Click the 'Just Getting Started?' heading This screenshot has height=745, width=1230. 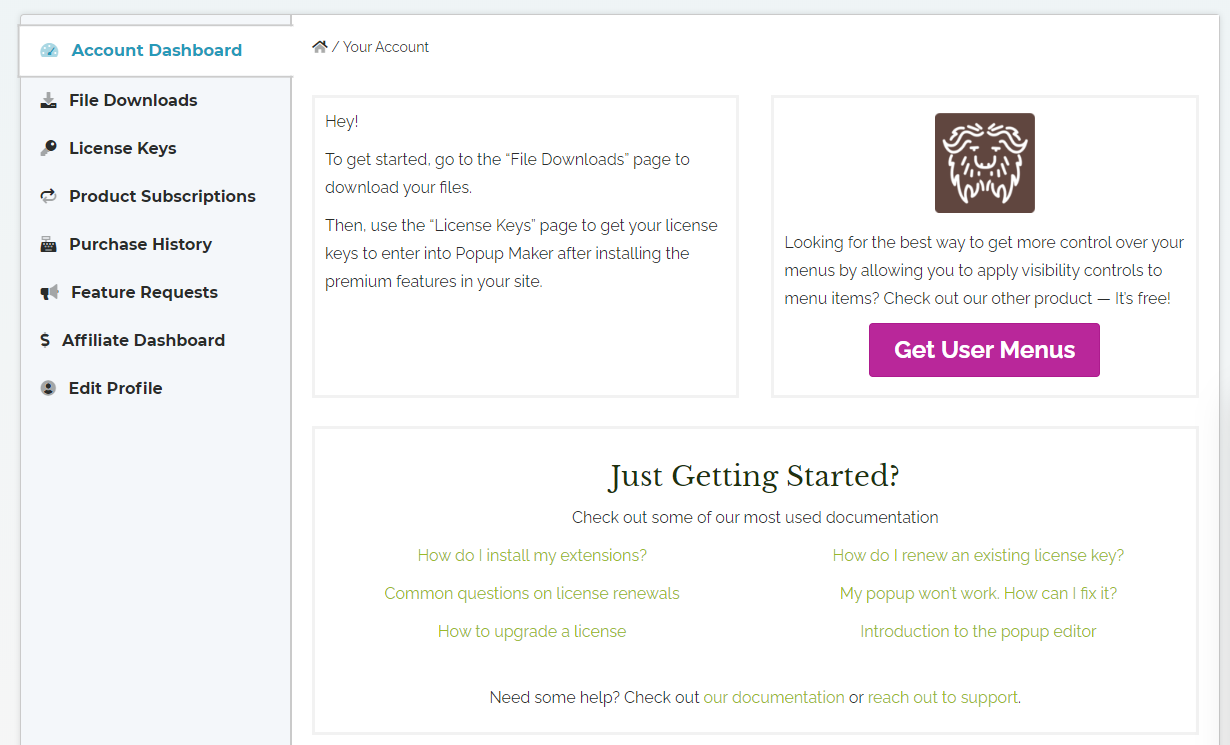coord(755,476)
